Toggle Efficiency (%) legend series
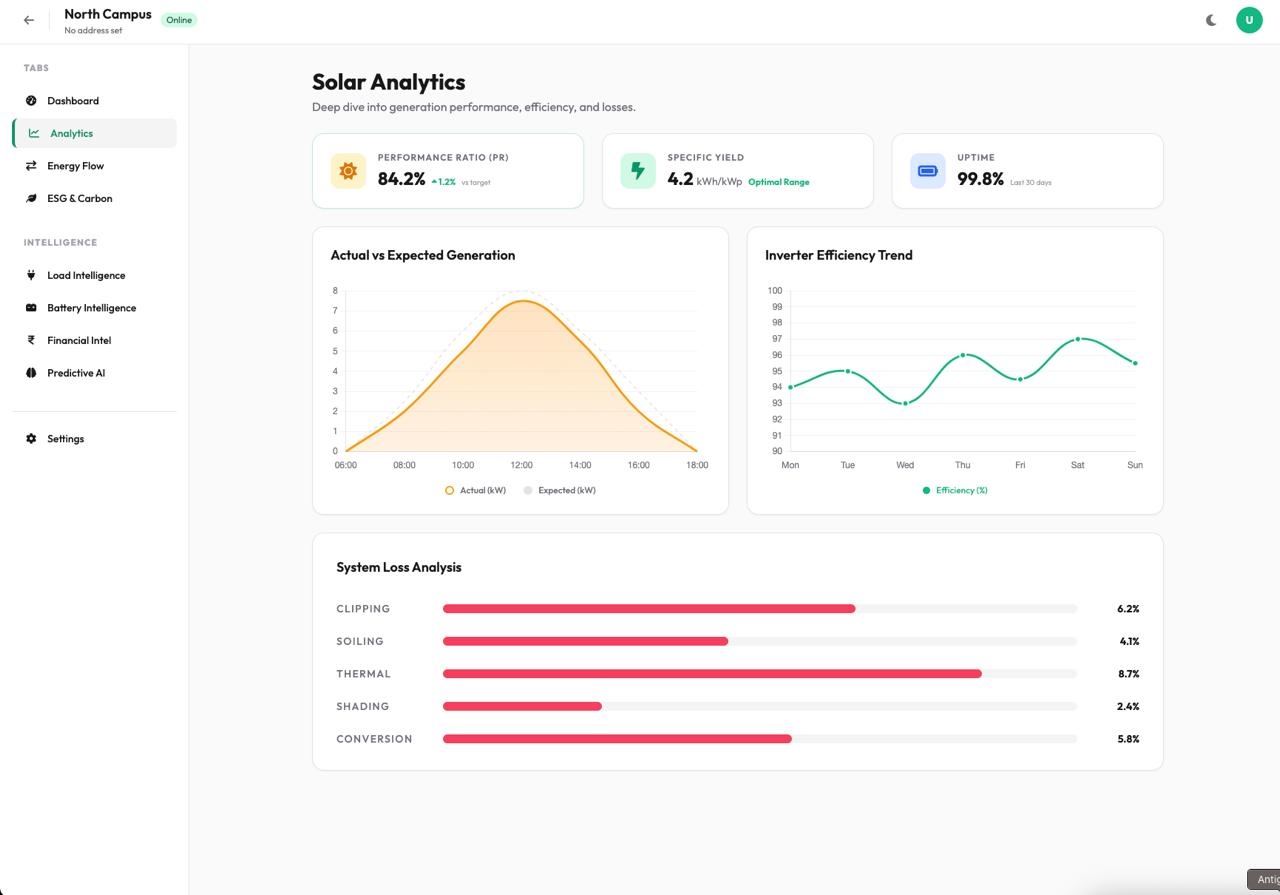 955,490
